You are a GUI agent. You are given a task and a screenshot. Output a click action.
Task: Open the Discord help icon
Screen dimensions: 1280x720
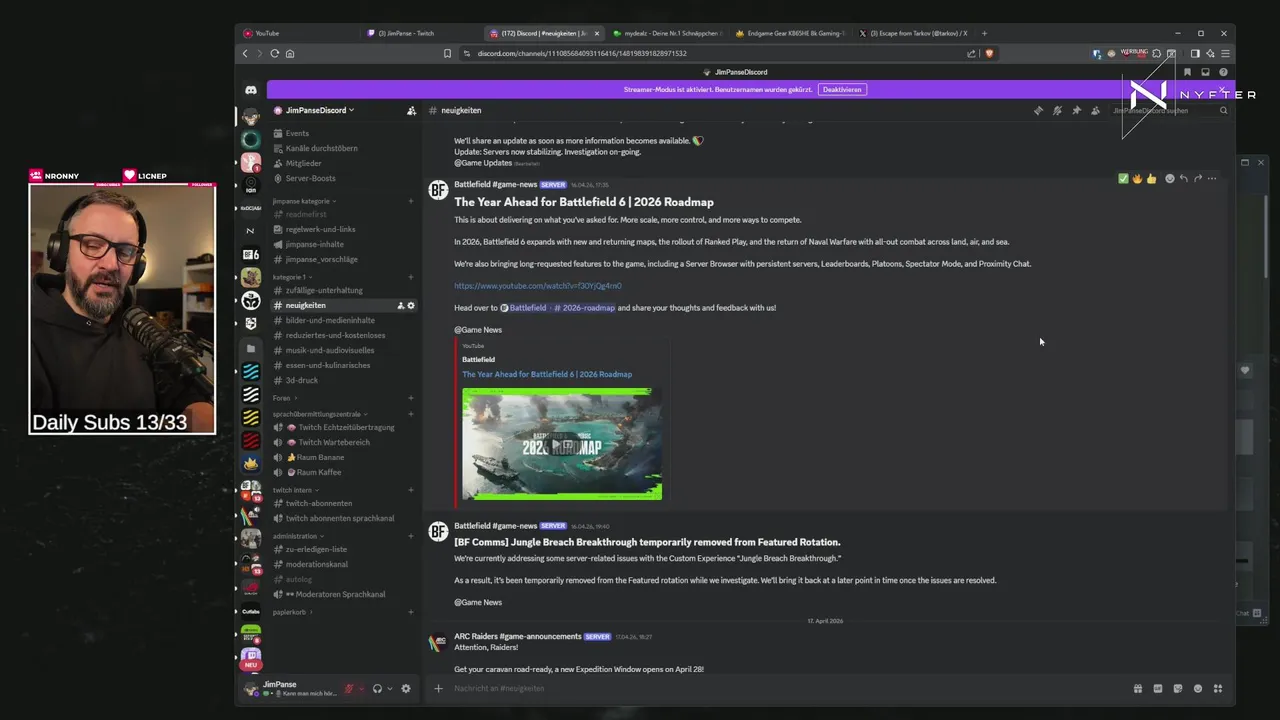click(x=1223, y=72)
